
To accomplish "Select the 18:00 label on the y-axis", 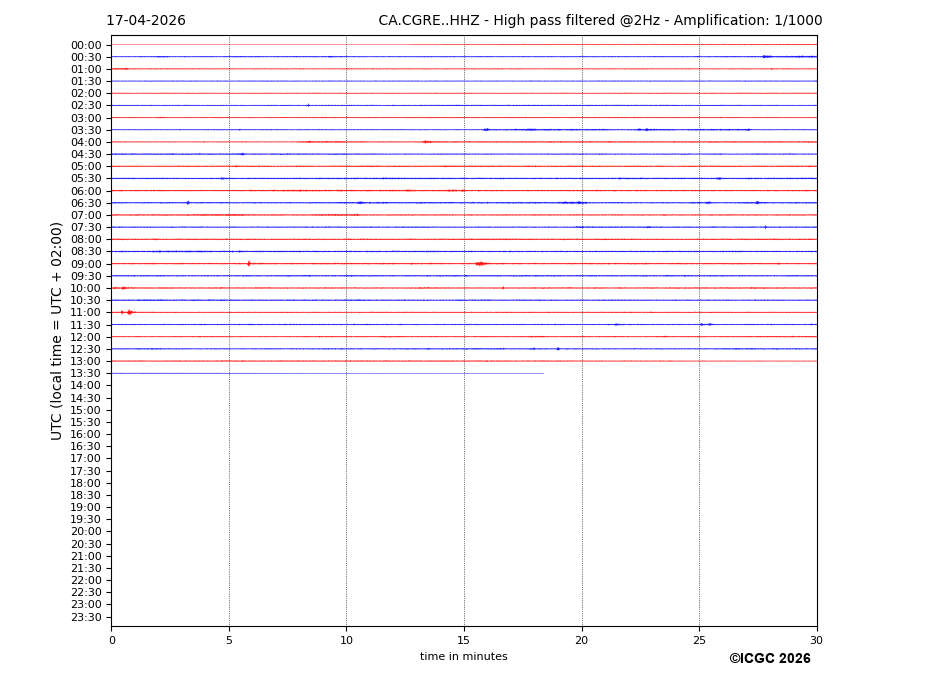I will coord(85,483).
